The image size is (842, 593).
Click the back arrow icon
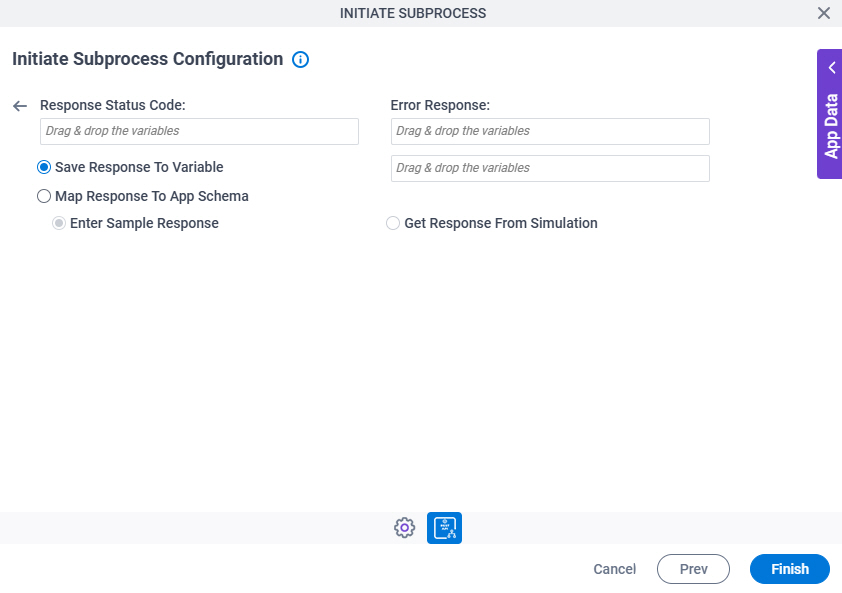click(20, 106)
